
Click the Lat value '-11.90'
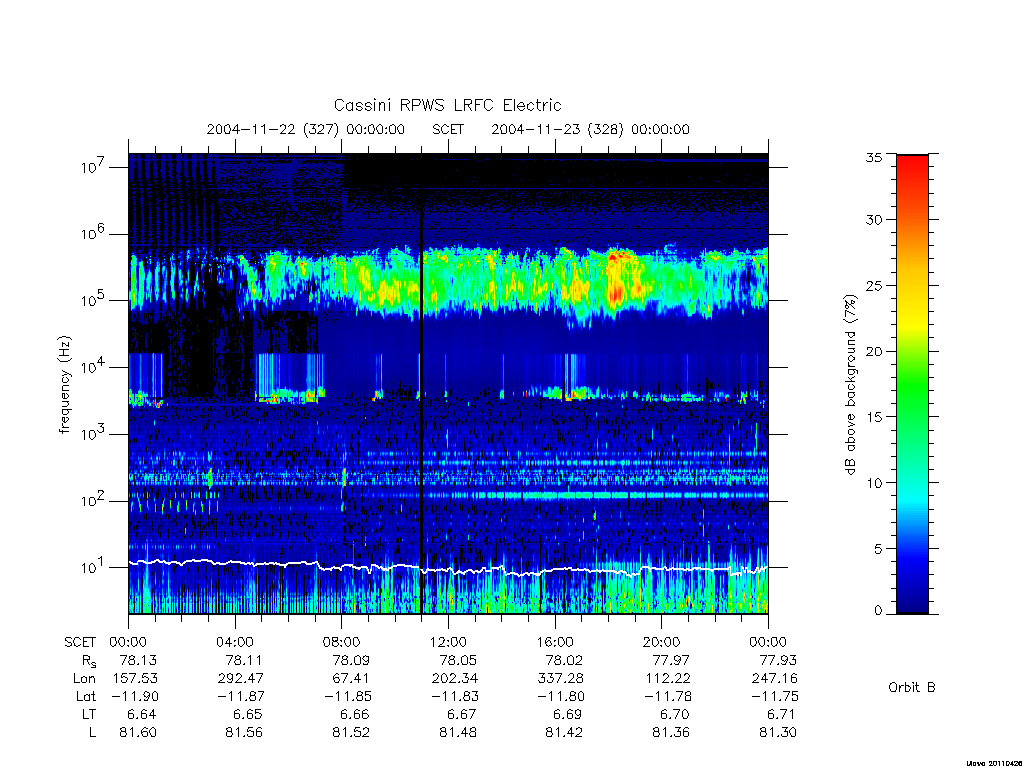coord(134,696)
